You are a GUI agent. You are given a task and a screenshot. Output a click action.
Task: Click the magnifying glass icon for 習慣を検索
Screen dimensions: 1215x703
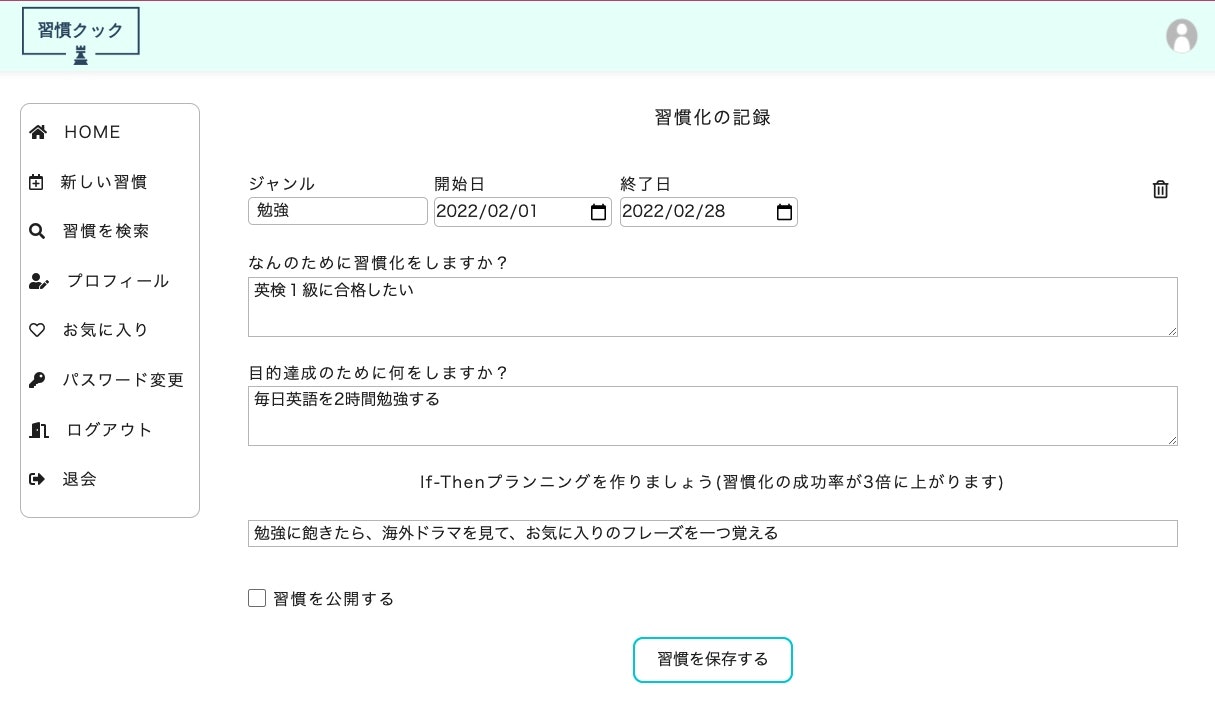(37, 231)
